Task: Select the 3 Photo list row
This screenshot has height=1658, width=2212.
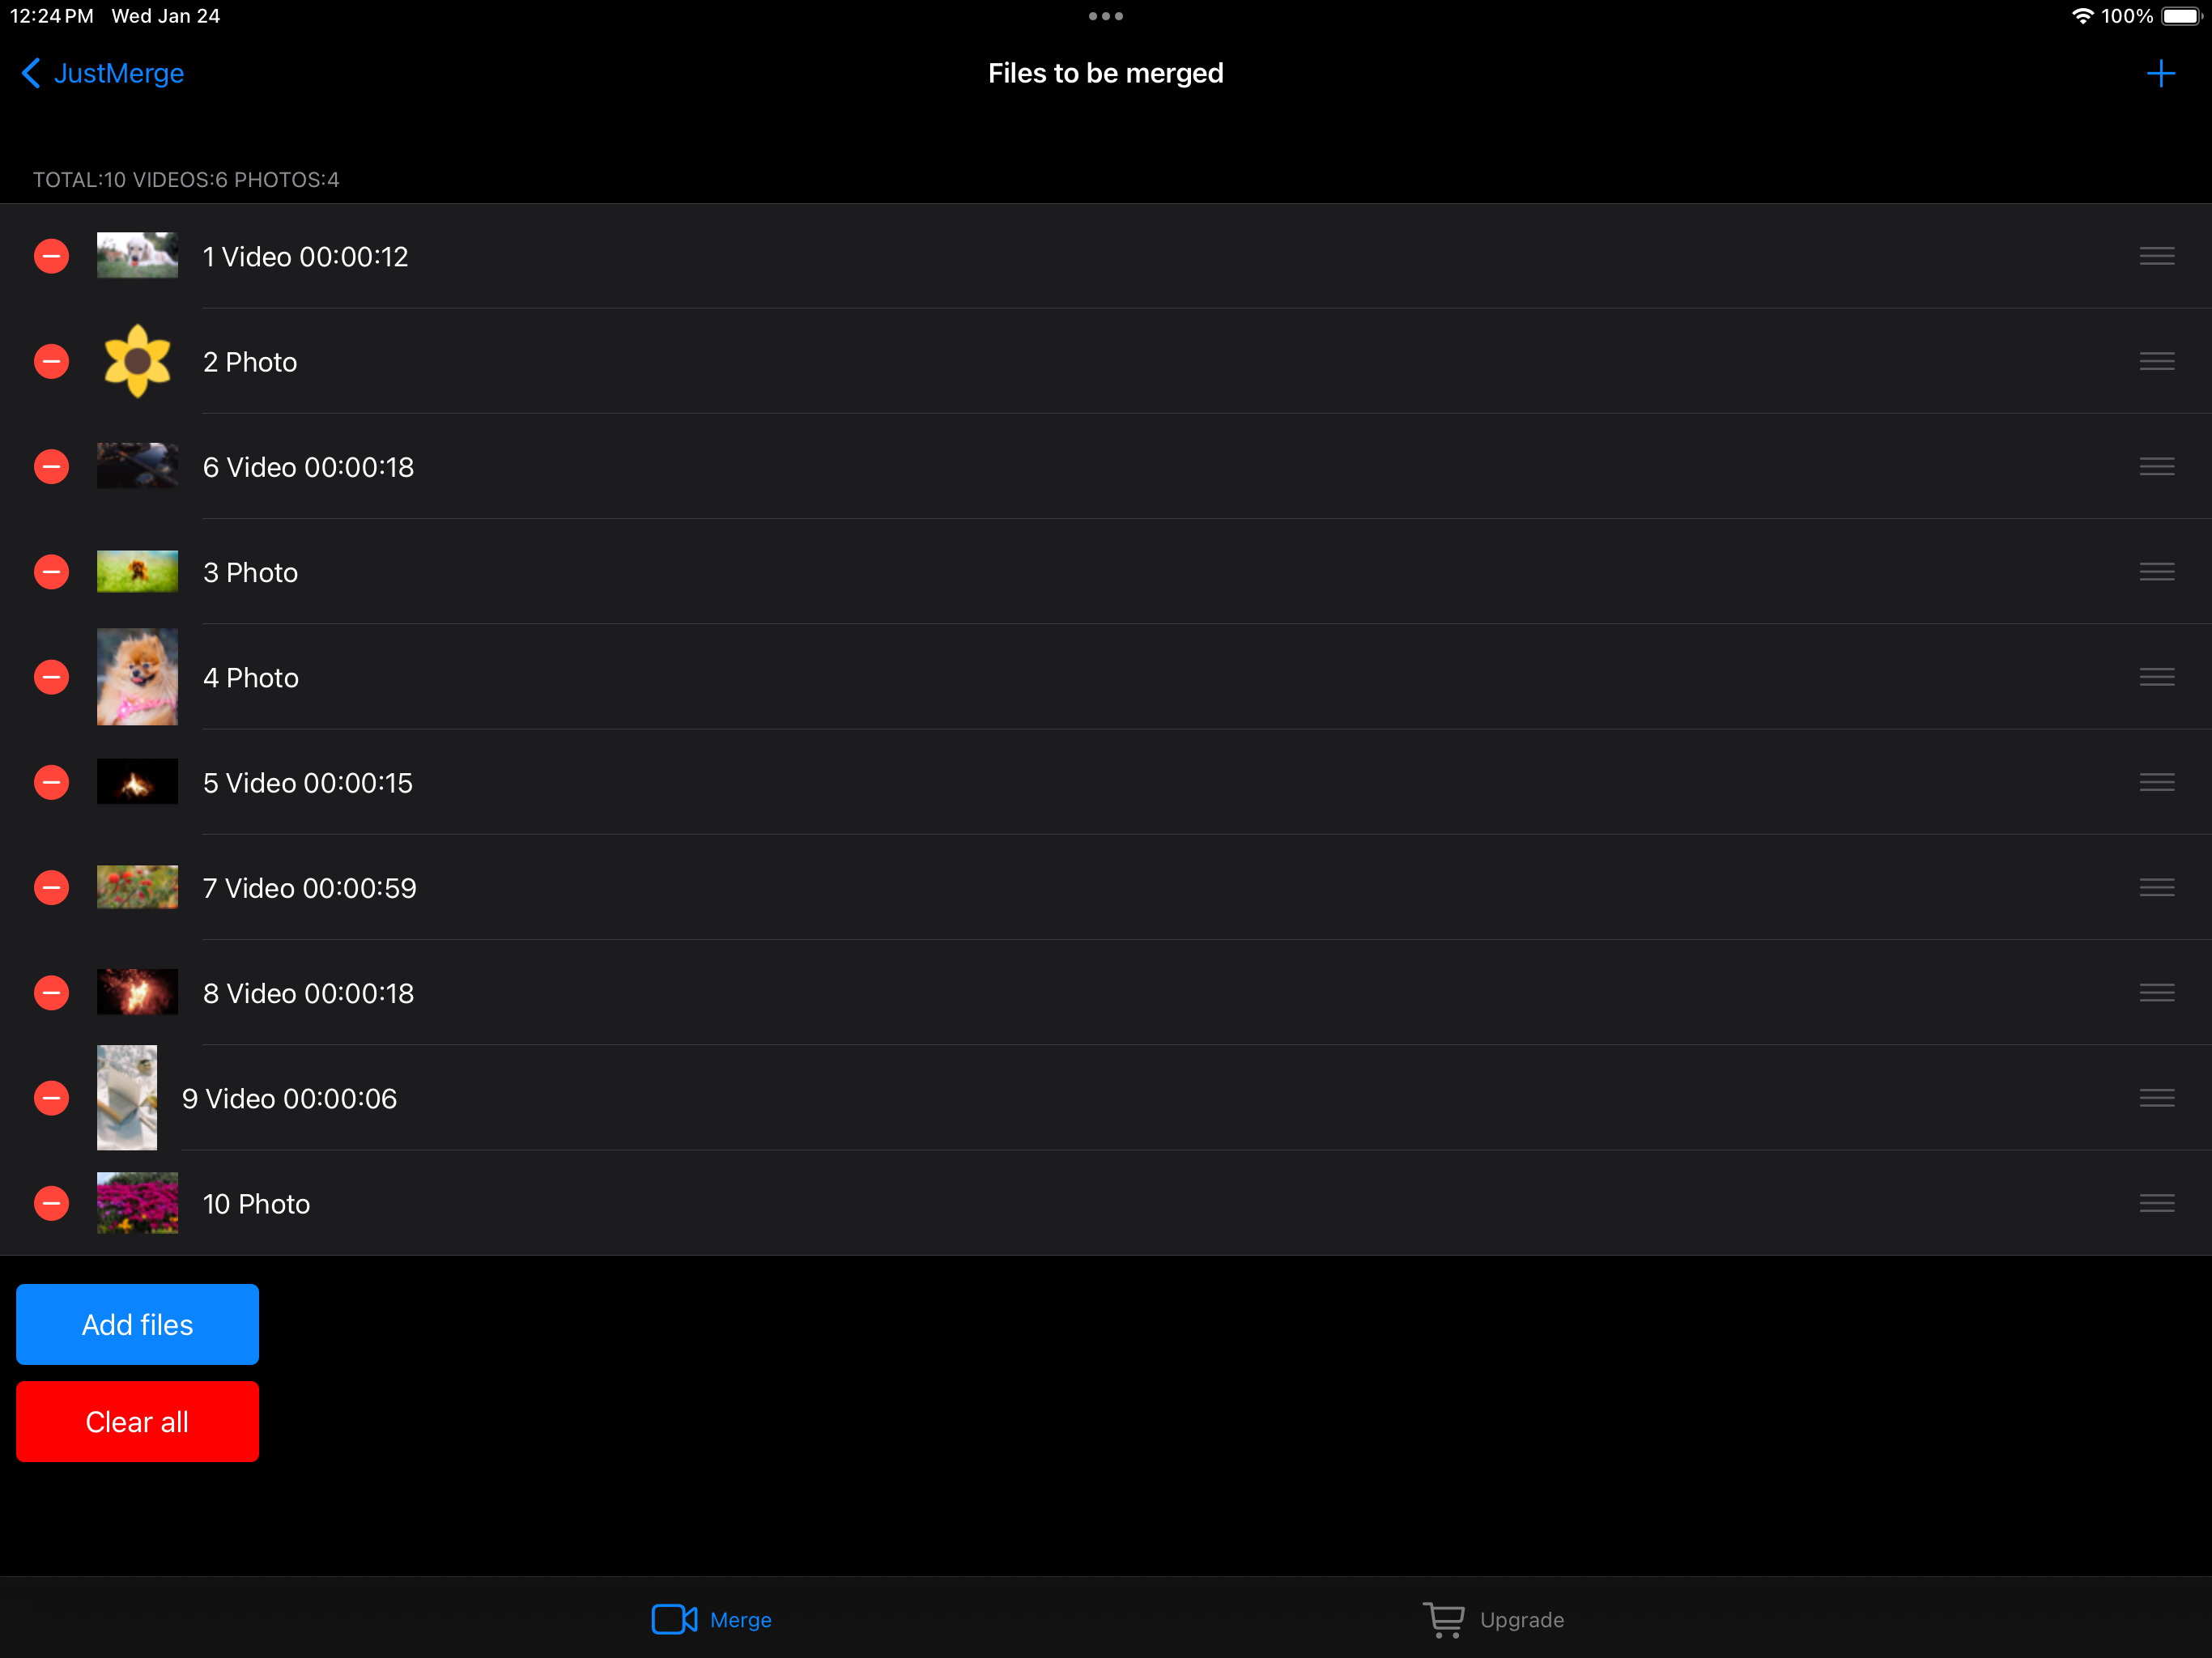Action: coord(1106,572)
